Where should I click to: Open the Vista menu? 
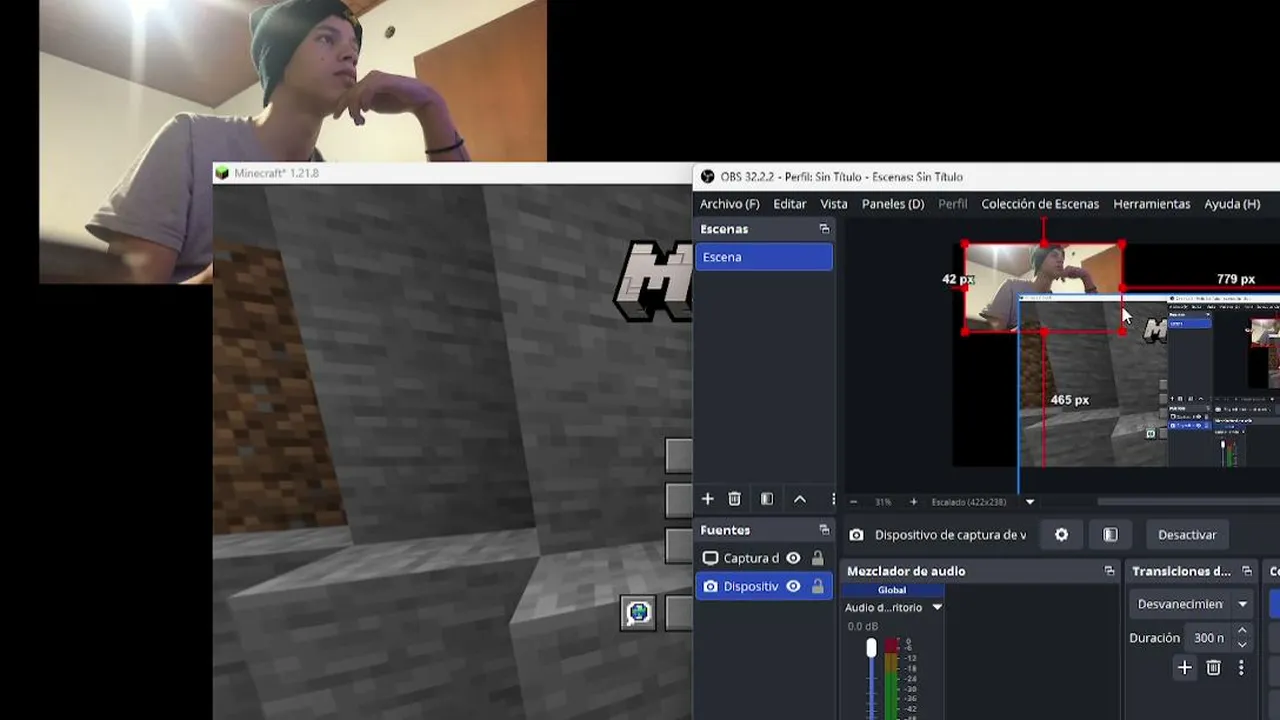(834, 204)
